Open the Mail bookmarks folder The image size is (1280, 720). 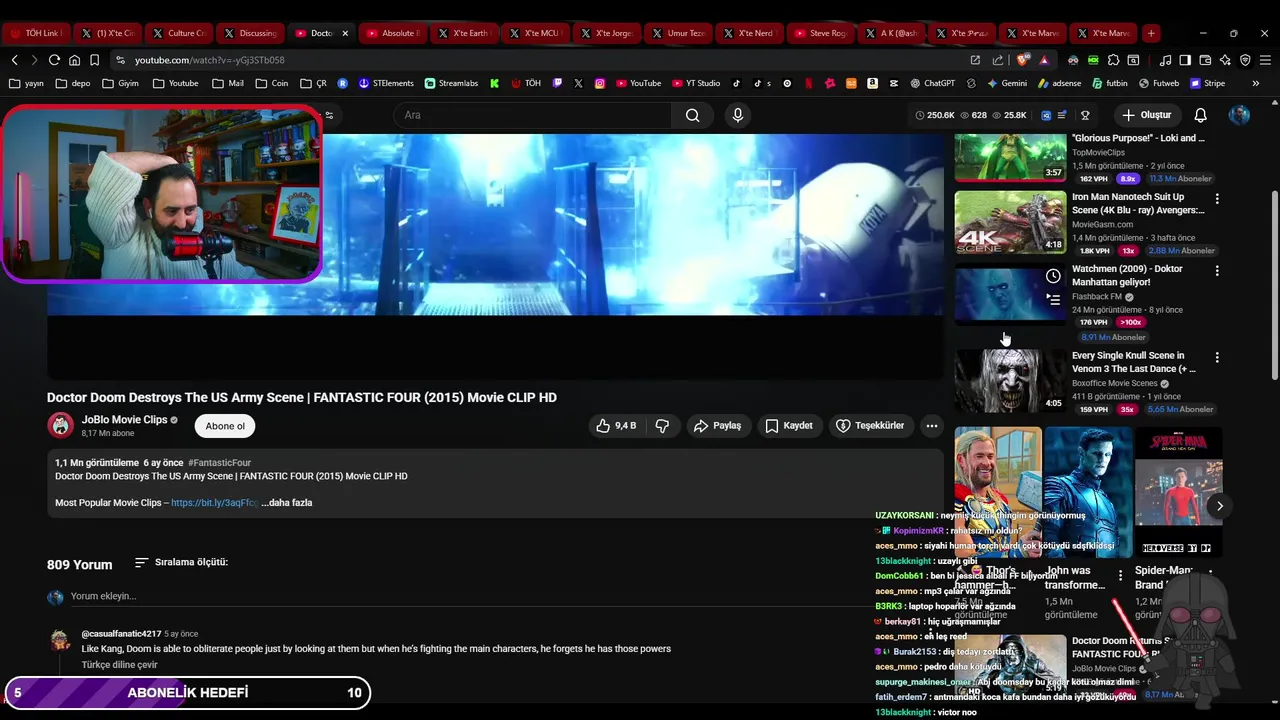228,83
